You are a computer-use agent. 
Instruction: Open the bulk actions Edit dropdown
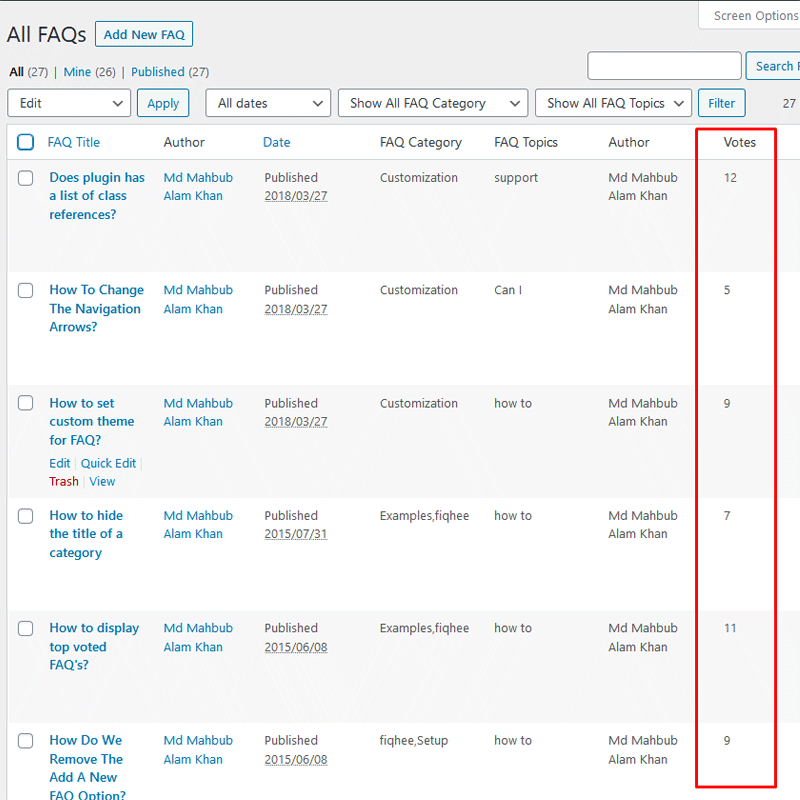click(x=69, y=103)
